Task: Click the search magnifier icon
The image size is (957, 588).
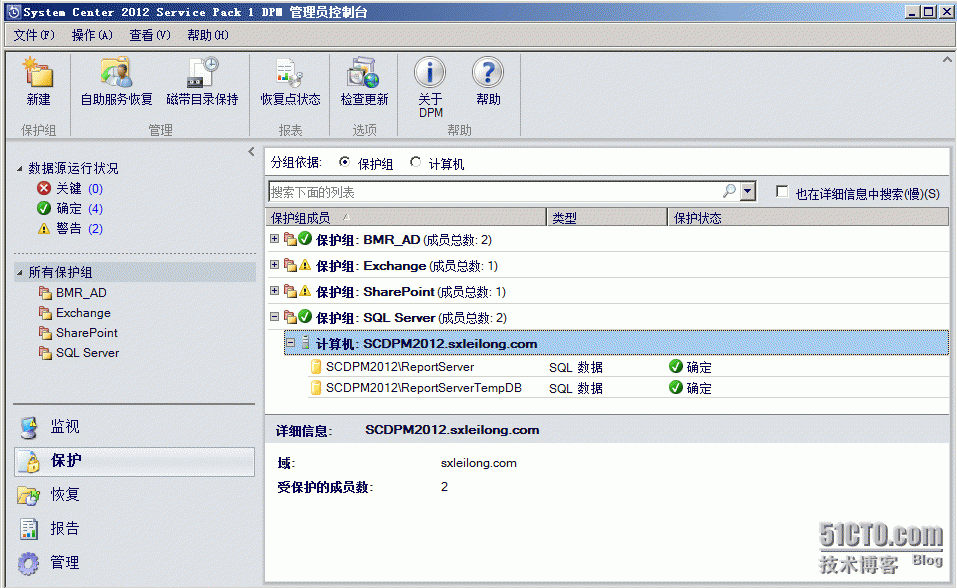Action: coord(729,191)
